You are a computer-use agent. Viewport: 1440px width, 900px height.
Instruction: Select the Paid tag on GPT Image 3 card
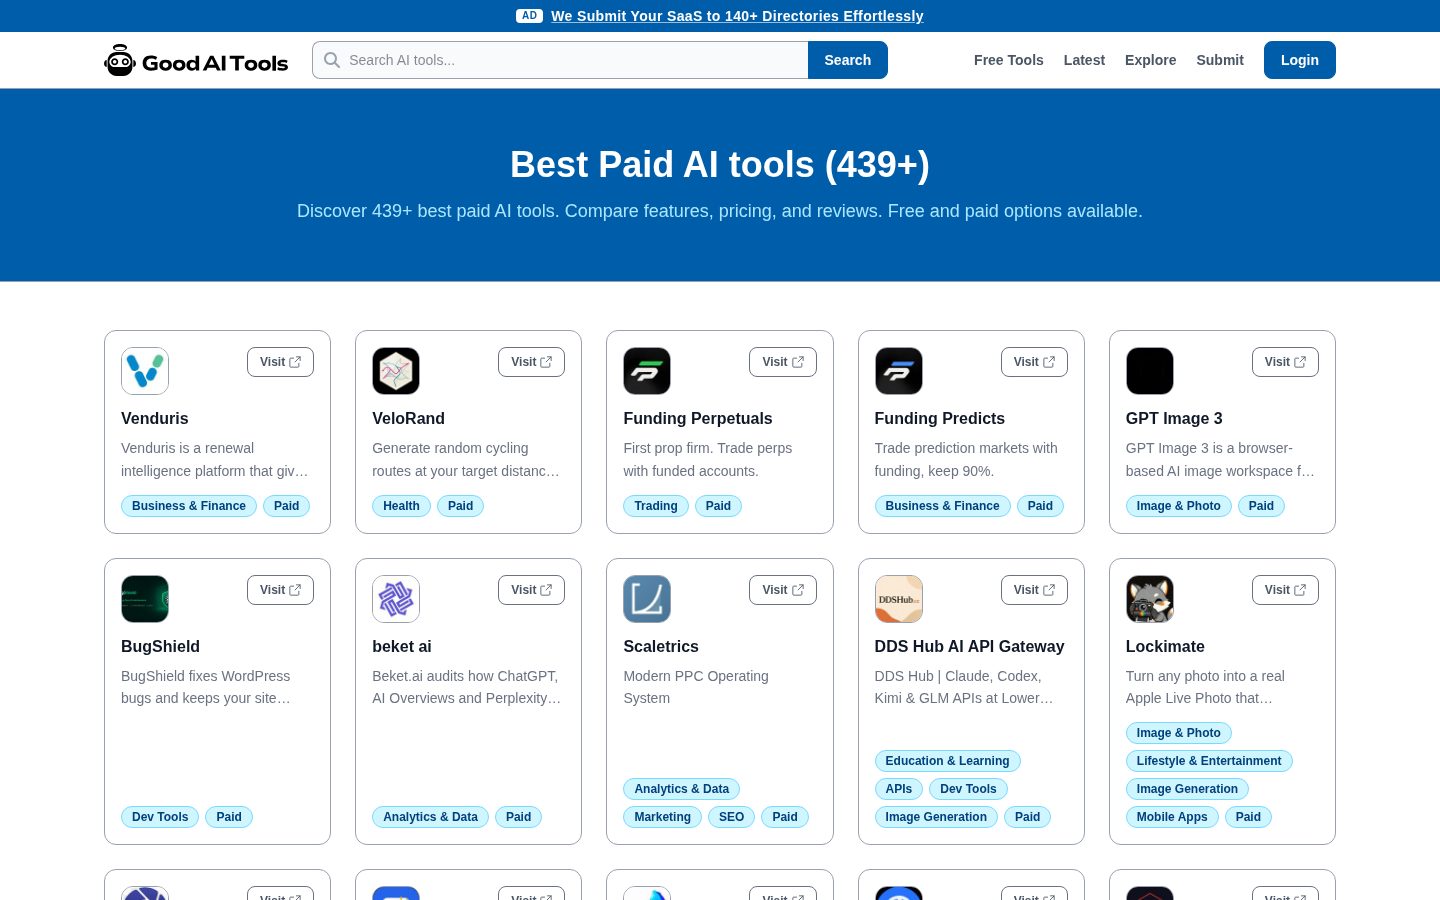pos(1261,506)
